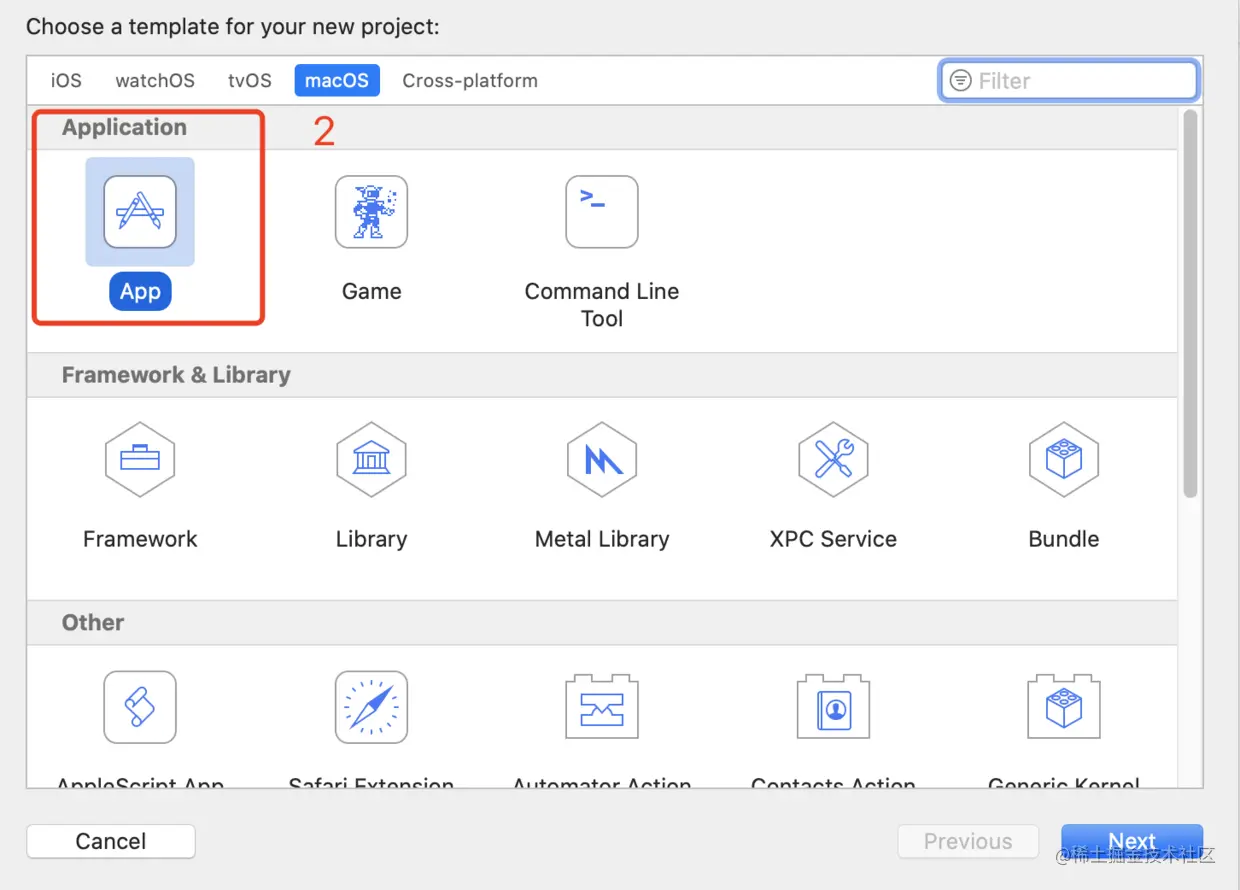The image size is (1240, 890).
Task: Click the Cancel button
Action: point(111,841)
